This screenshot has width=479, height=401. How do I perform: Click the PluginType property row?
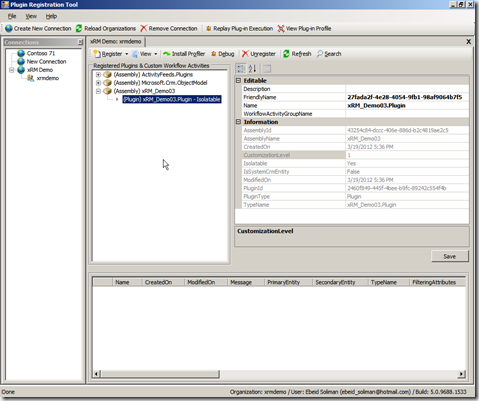[x=355, y=196]
